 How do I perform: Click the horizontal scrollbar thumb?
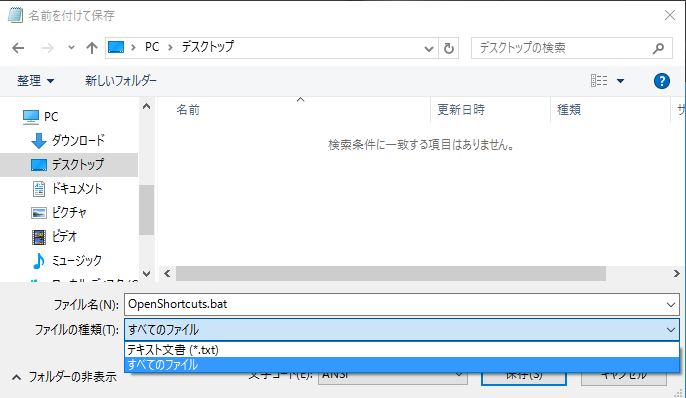coord(391,273)
